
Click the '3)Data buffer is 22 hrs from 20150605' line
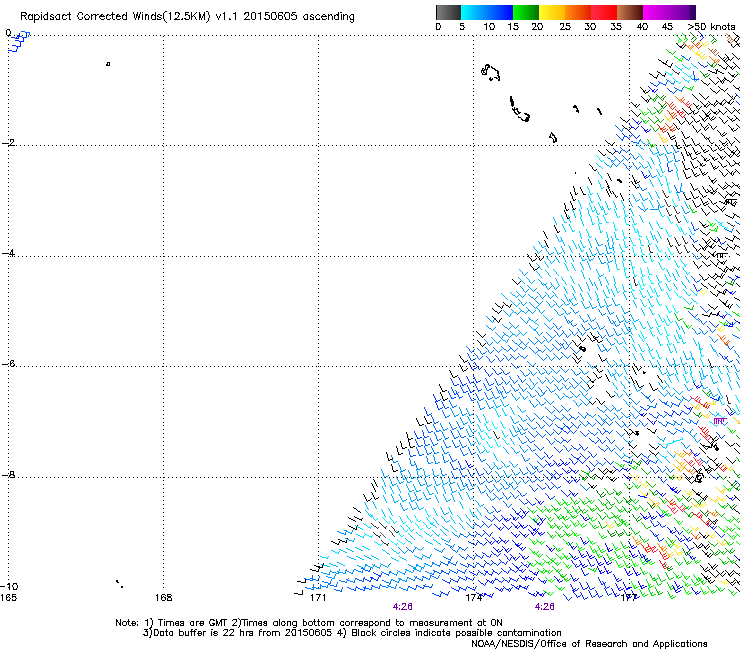(x=237, y=633)
